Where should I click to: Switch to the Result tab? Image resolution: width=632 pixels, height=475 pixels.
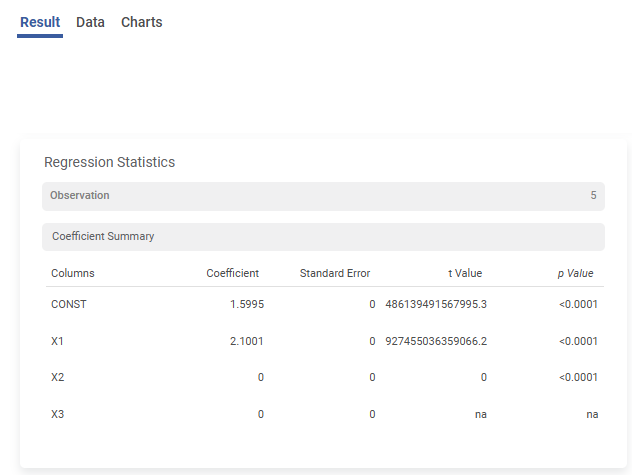(40, 22)
